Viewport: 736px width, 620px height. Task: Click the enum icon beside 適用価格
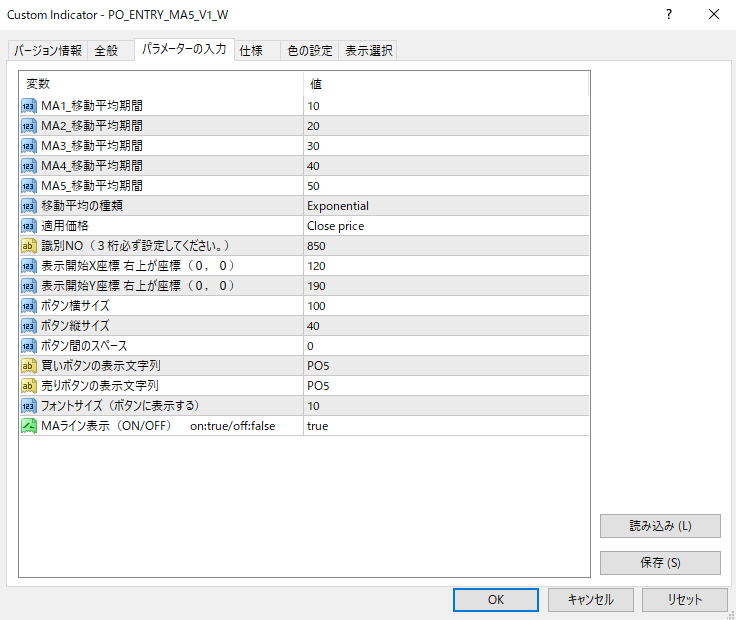pyautogui.click(x=29, y=226)
